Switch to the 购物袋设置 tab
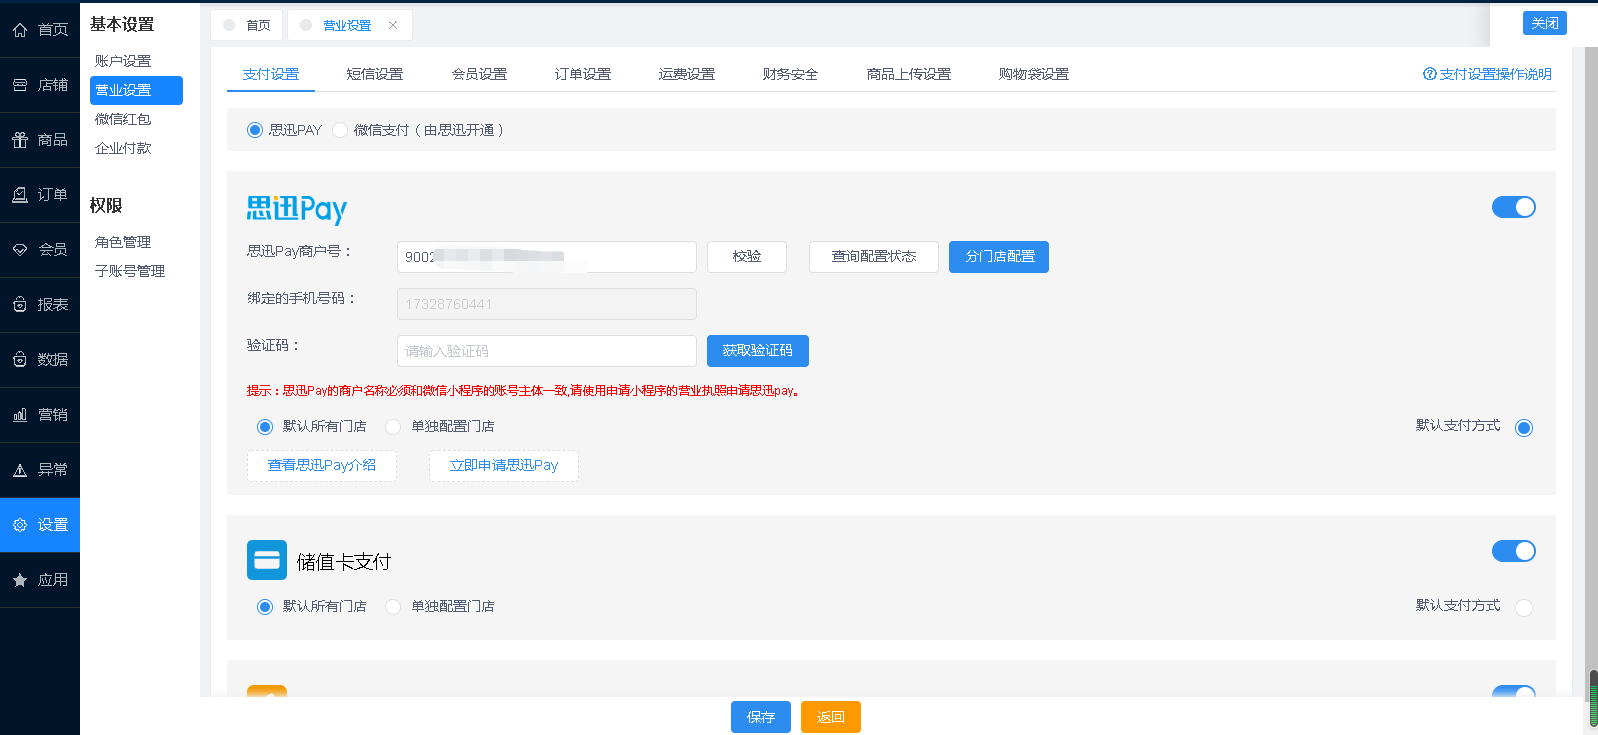Image resolution: width=1598 pixels, height=735 pixels. click(x=1034, y=74)
